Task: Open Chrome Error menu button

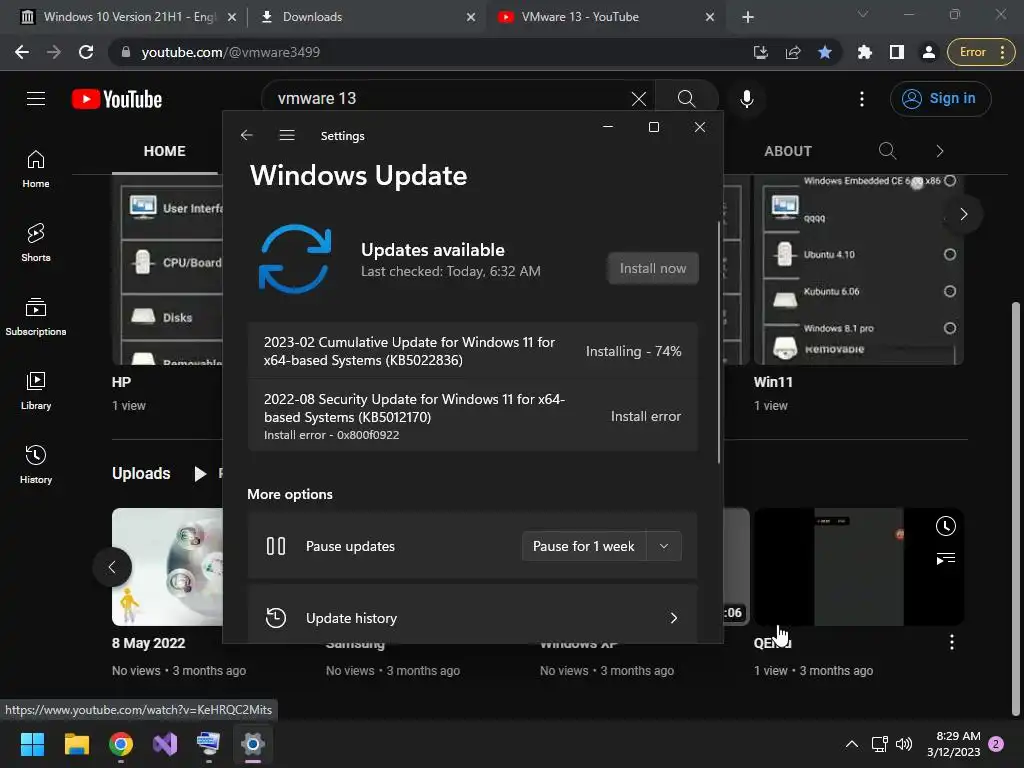Action: point(981,52)
